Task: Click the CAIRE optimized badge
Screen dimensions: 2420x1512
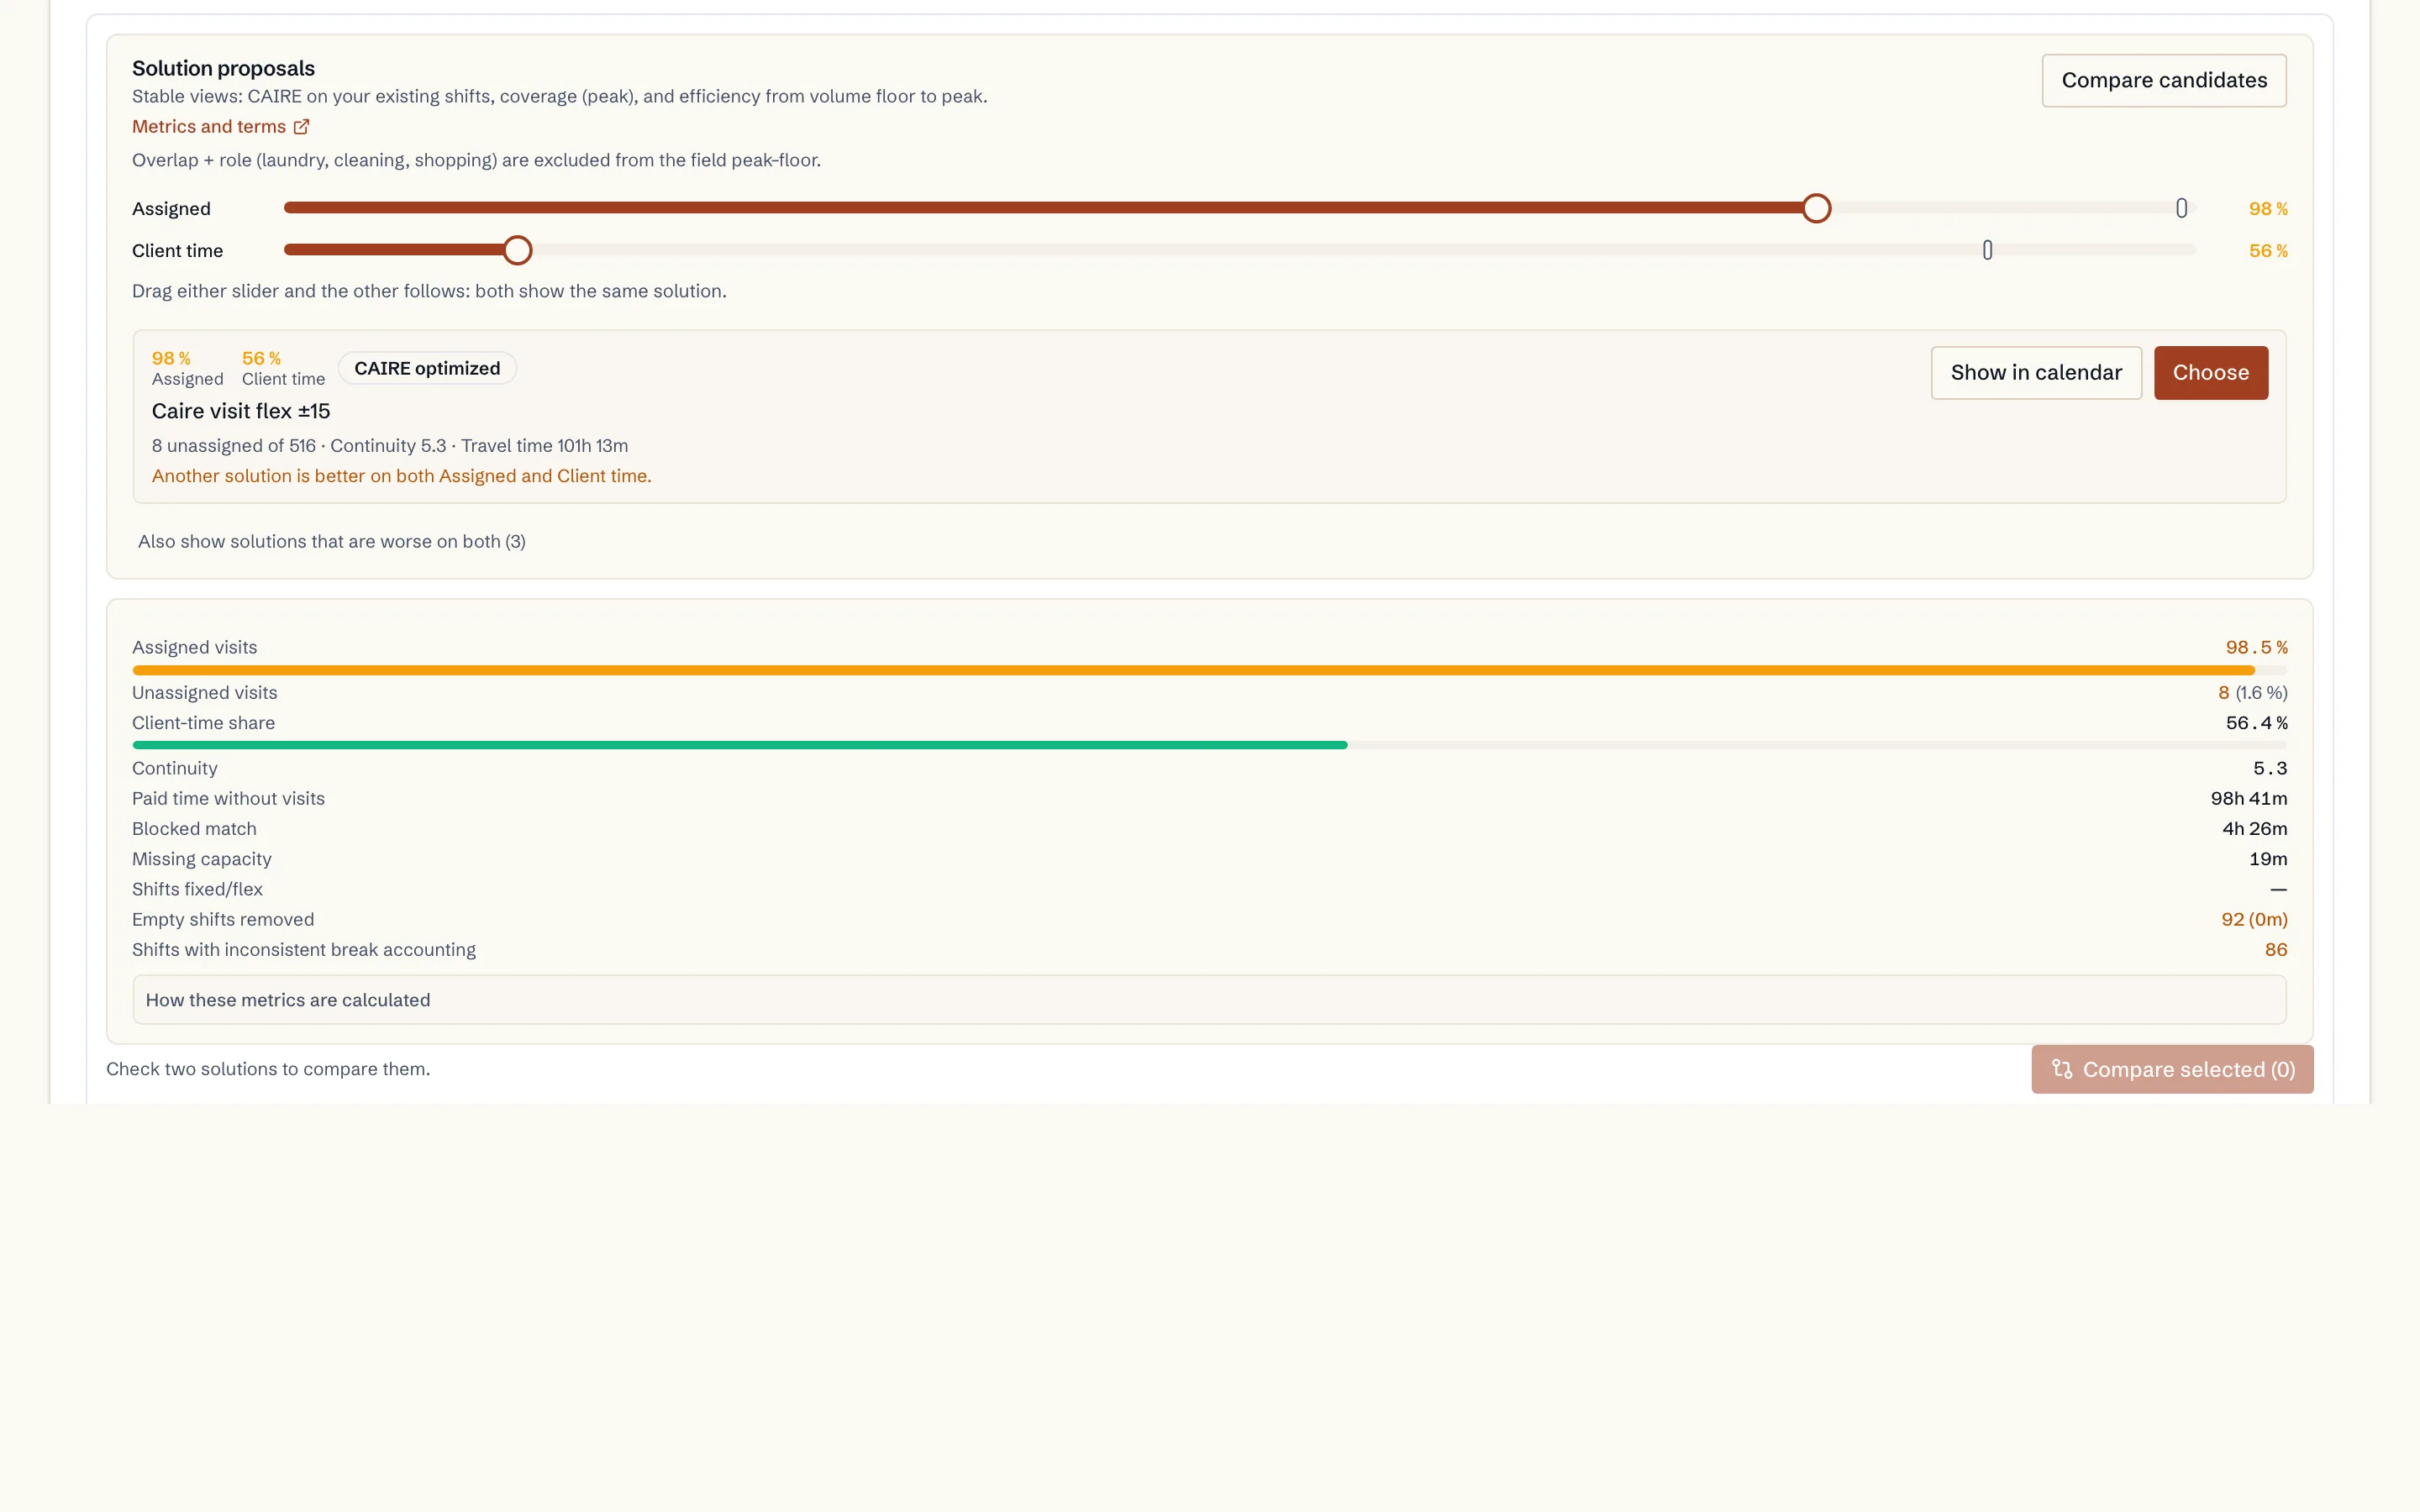Action: [427, 368]
